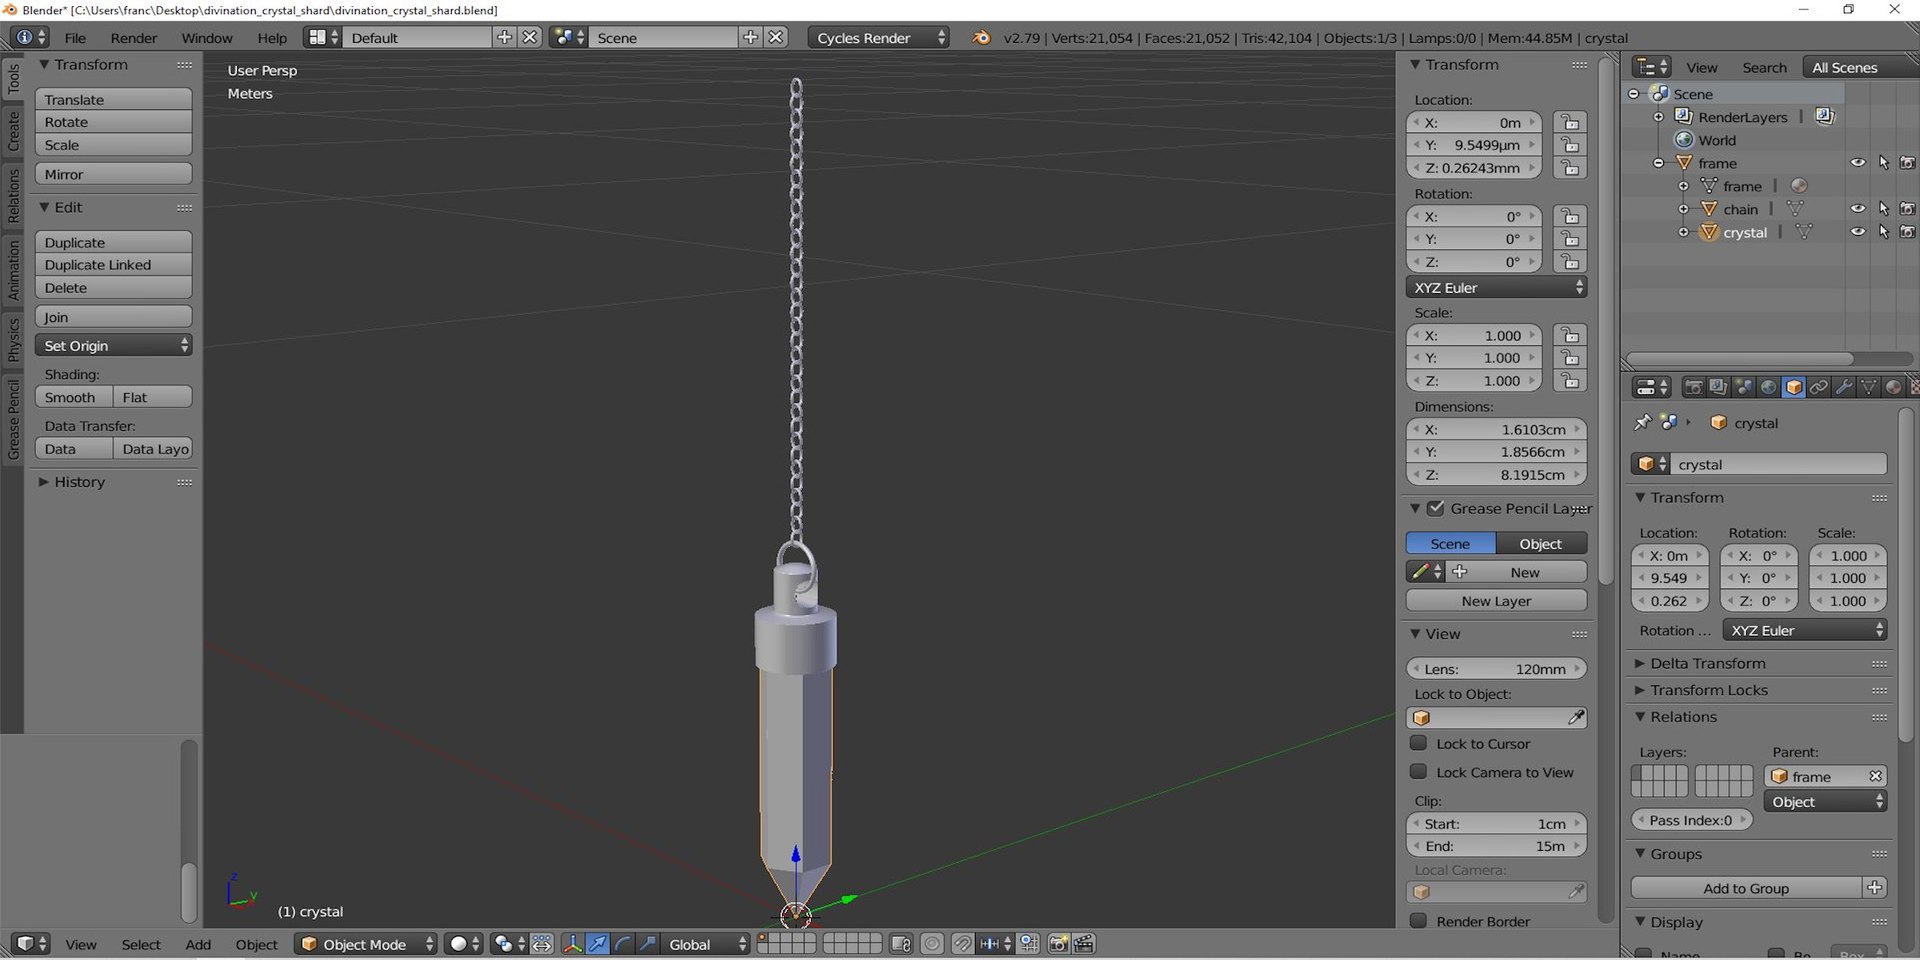The height and width of the screenshot is (960, 1920).
Task: Toggle the 3D manipulator axes icon
Action: pos(573,944)
